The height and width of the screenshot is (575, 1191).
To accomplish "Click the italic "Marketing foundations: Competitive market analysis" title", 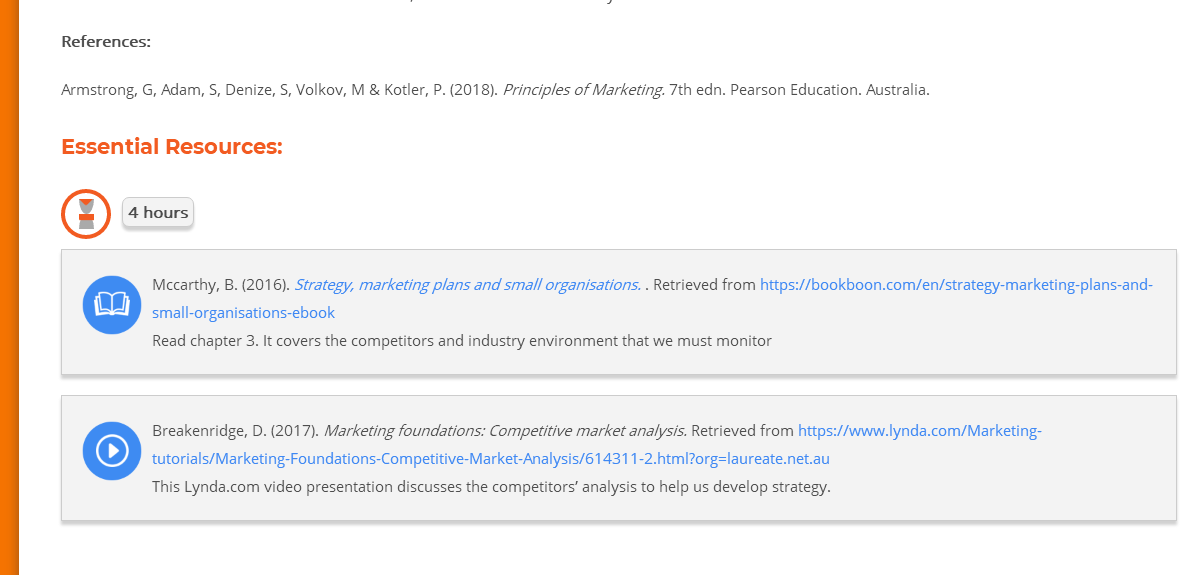I will click(505, 431).
